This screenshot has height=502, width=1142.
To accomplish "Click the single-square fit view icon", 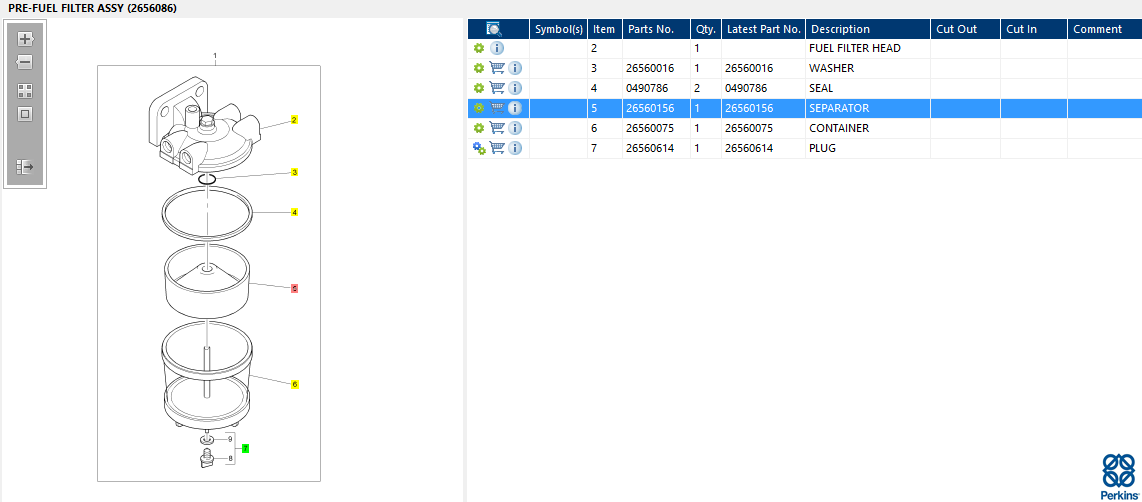I will [25, 114].
